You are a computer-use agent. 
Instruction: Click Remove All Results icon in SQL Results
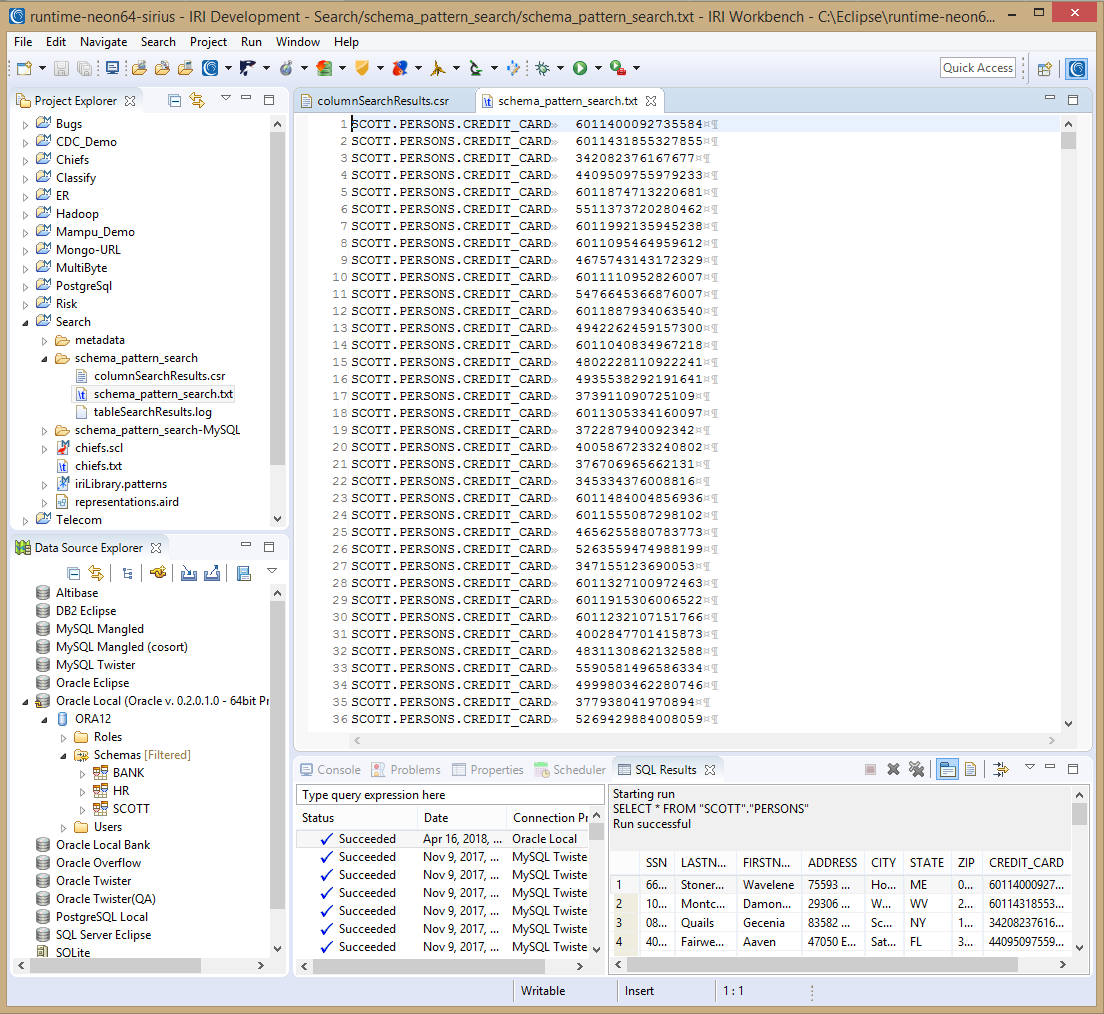[x=916, y=769]
